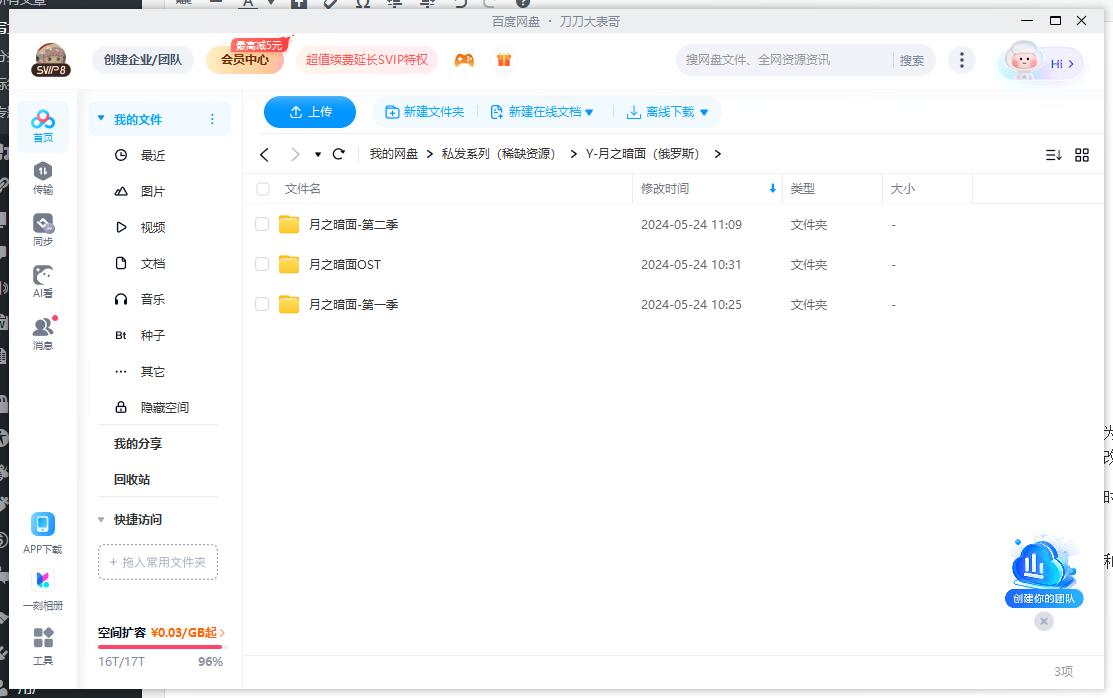Open the 传输 (Transfer) panel
Screen dimensions: 1113x698
pos(42,177)
